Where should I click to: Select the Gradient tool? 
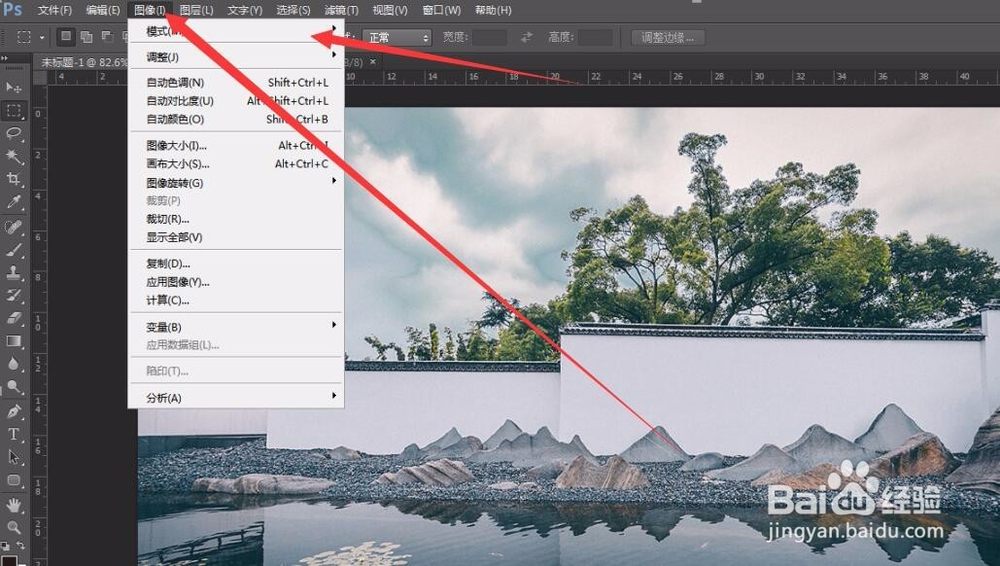click(13, 341)
